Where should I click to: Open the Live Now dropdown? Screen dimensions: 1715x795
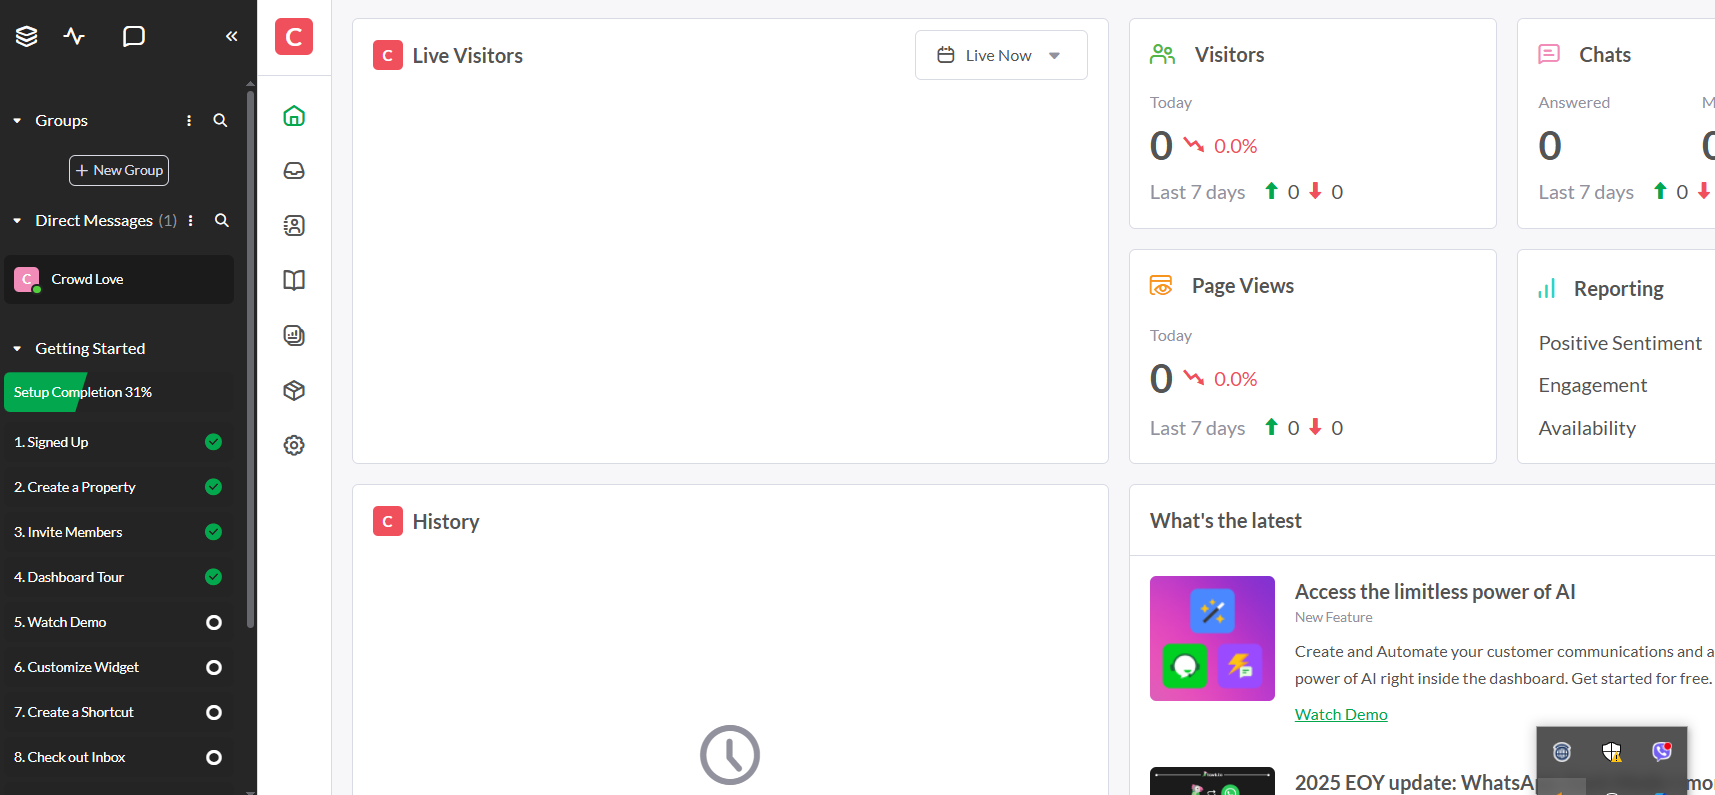tap(1001, 55)
